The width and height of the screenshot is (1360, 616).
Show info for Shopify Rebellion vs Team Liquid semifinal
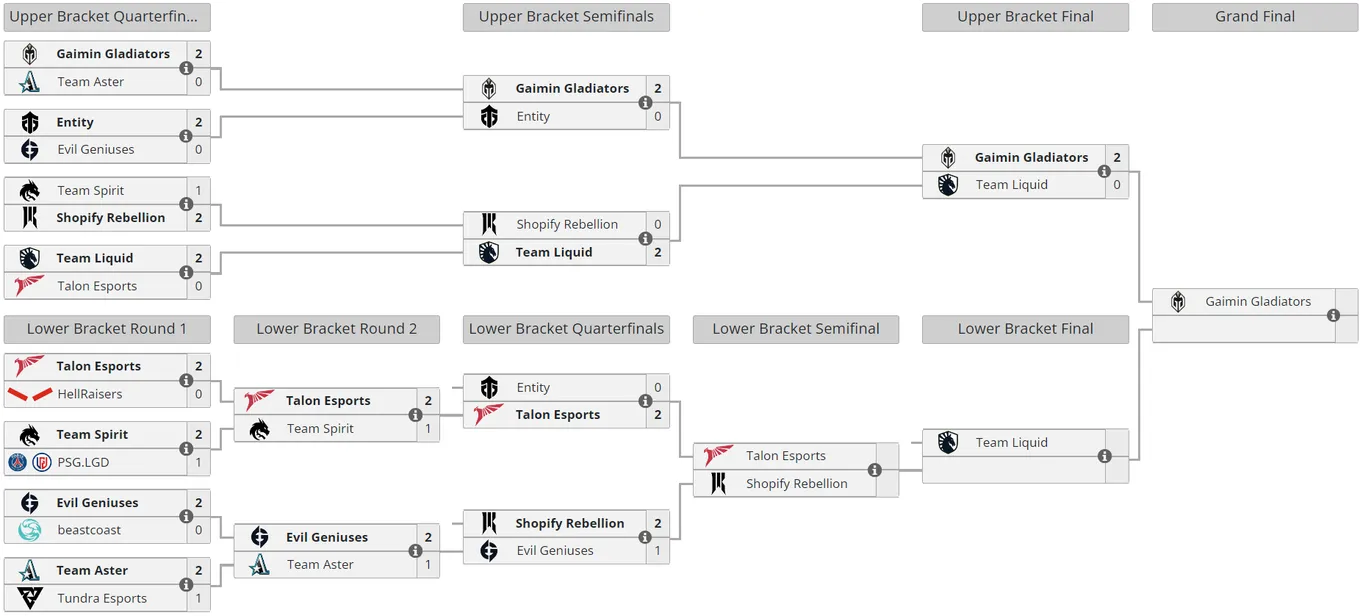(645, 239)
